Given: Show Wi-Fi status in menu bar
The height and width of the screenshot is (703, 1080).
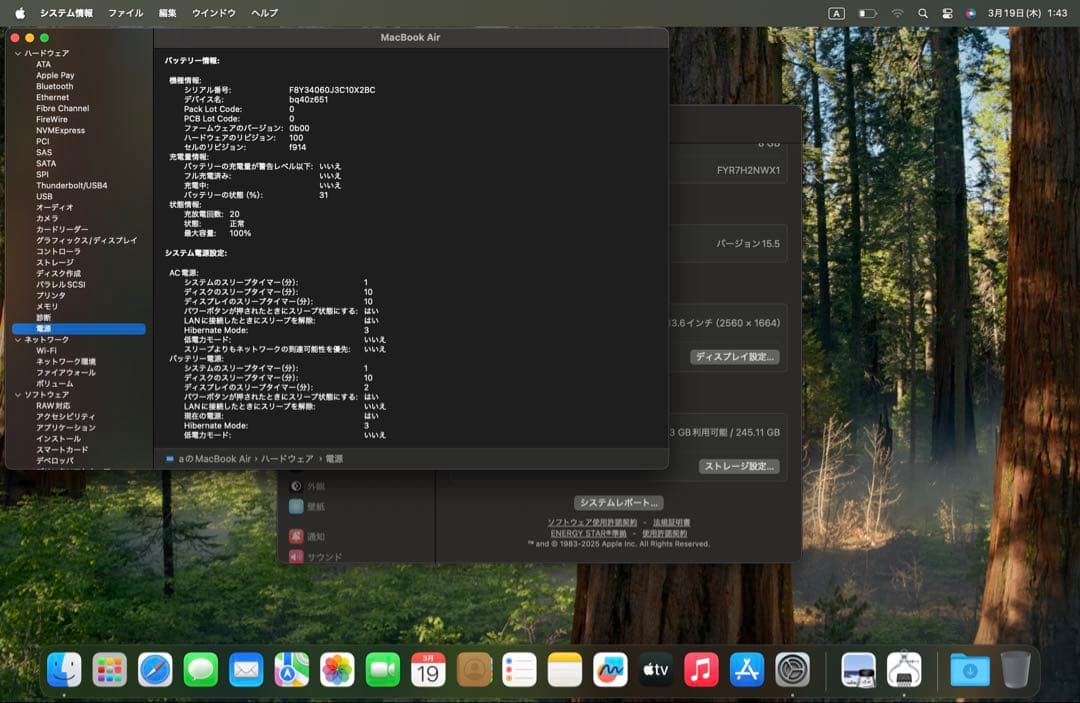Looking at the screenshot, I should (897, 13).
